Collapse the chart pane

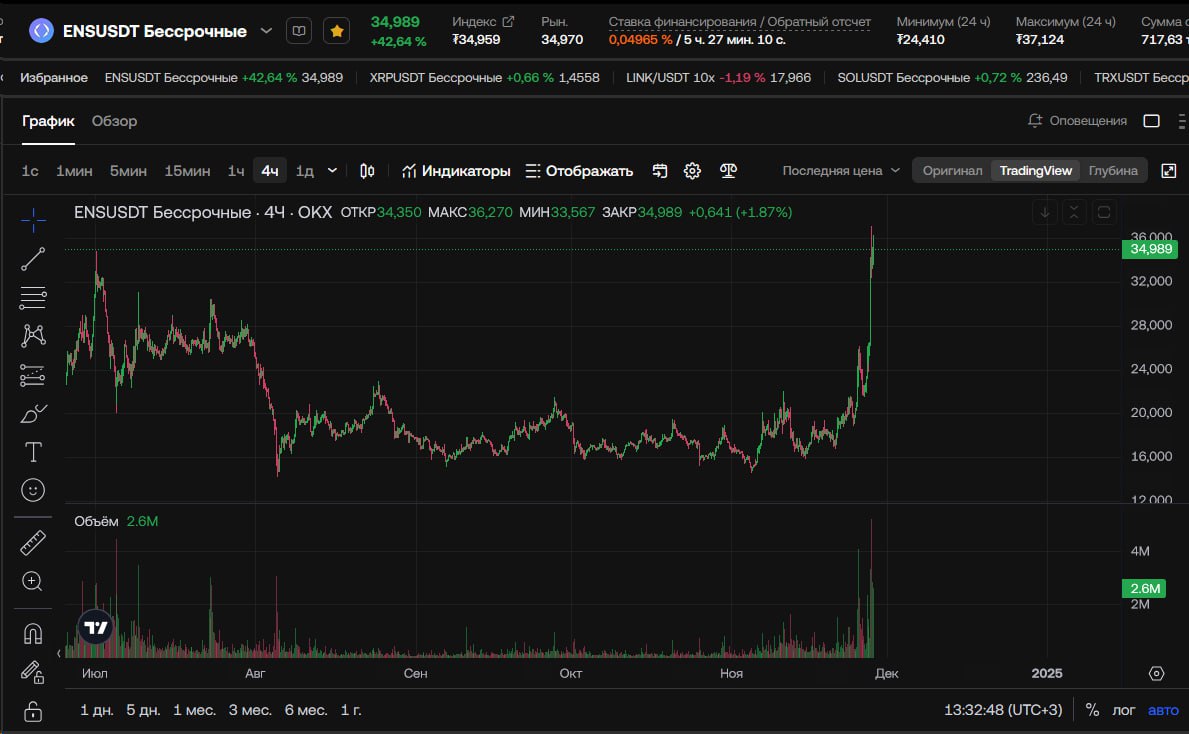(1074, 212)
